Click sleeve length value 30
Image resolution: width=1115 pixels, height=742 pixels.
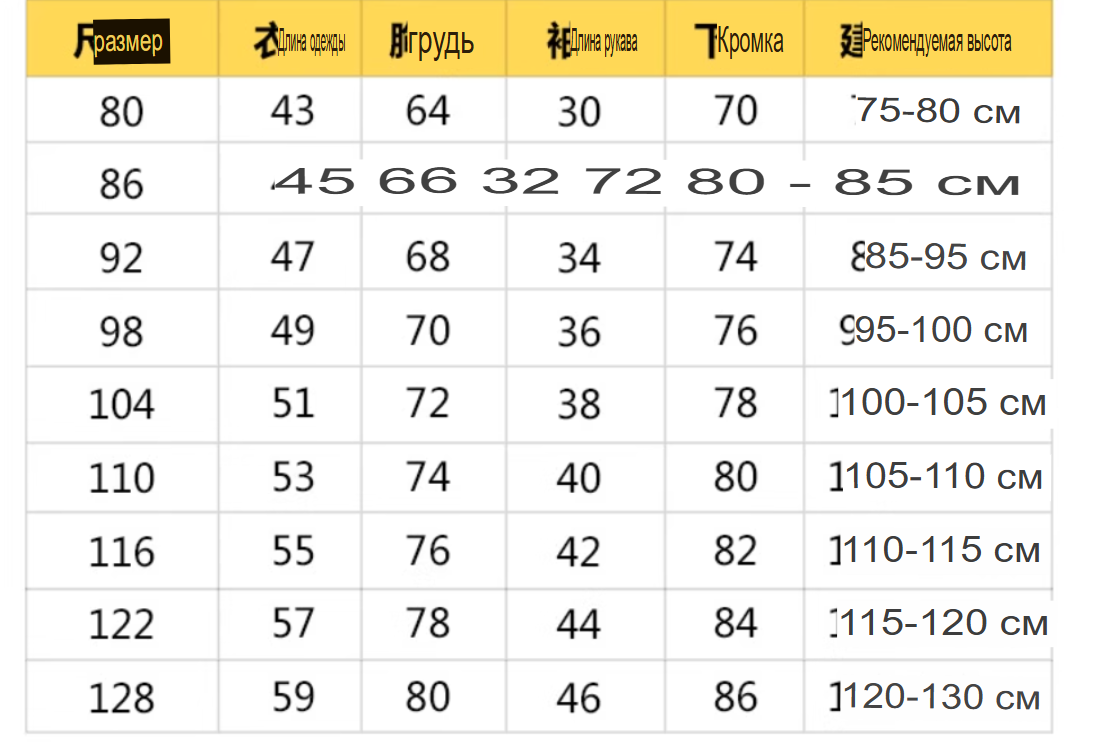[579, 112]
